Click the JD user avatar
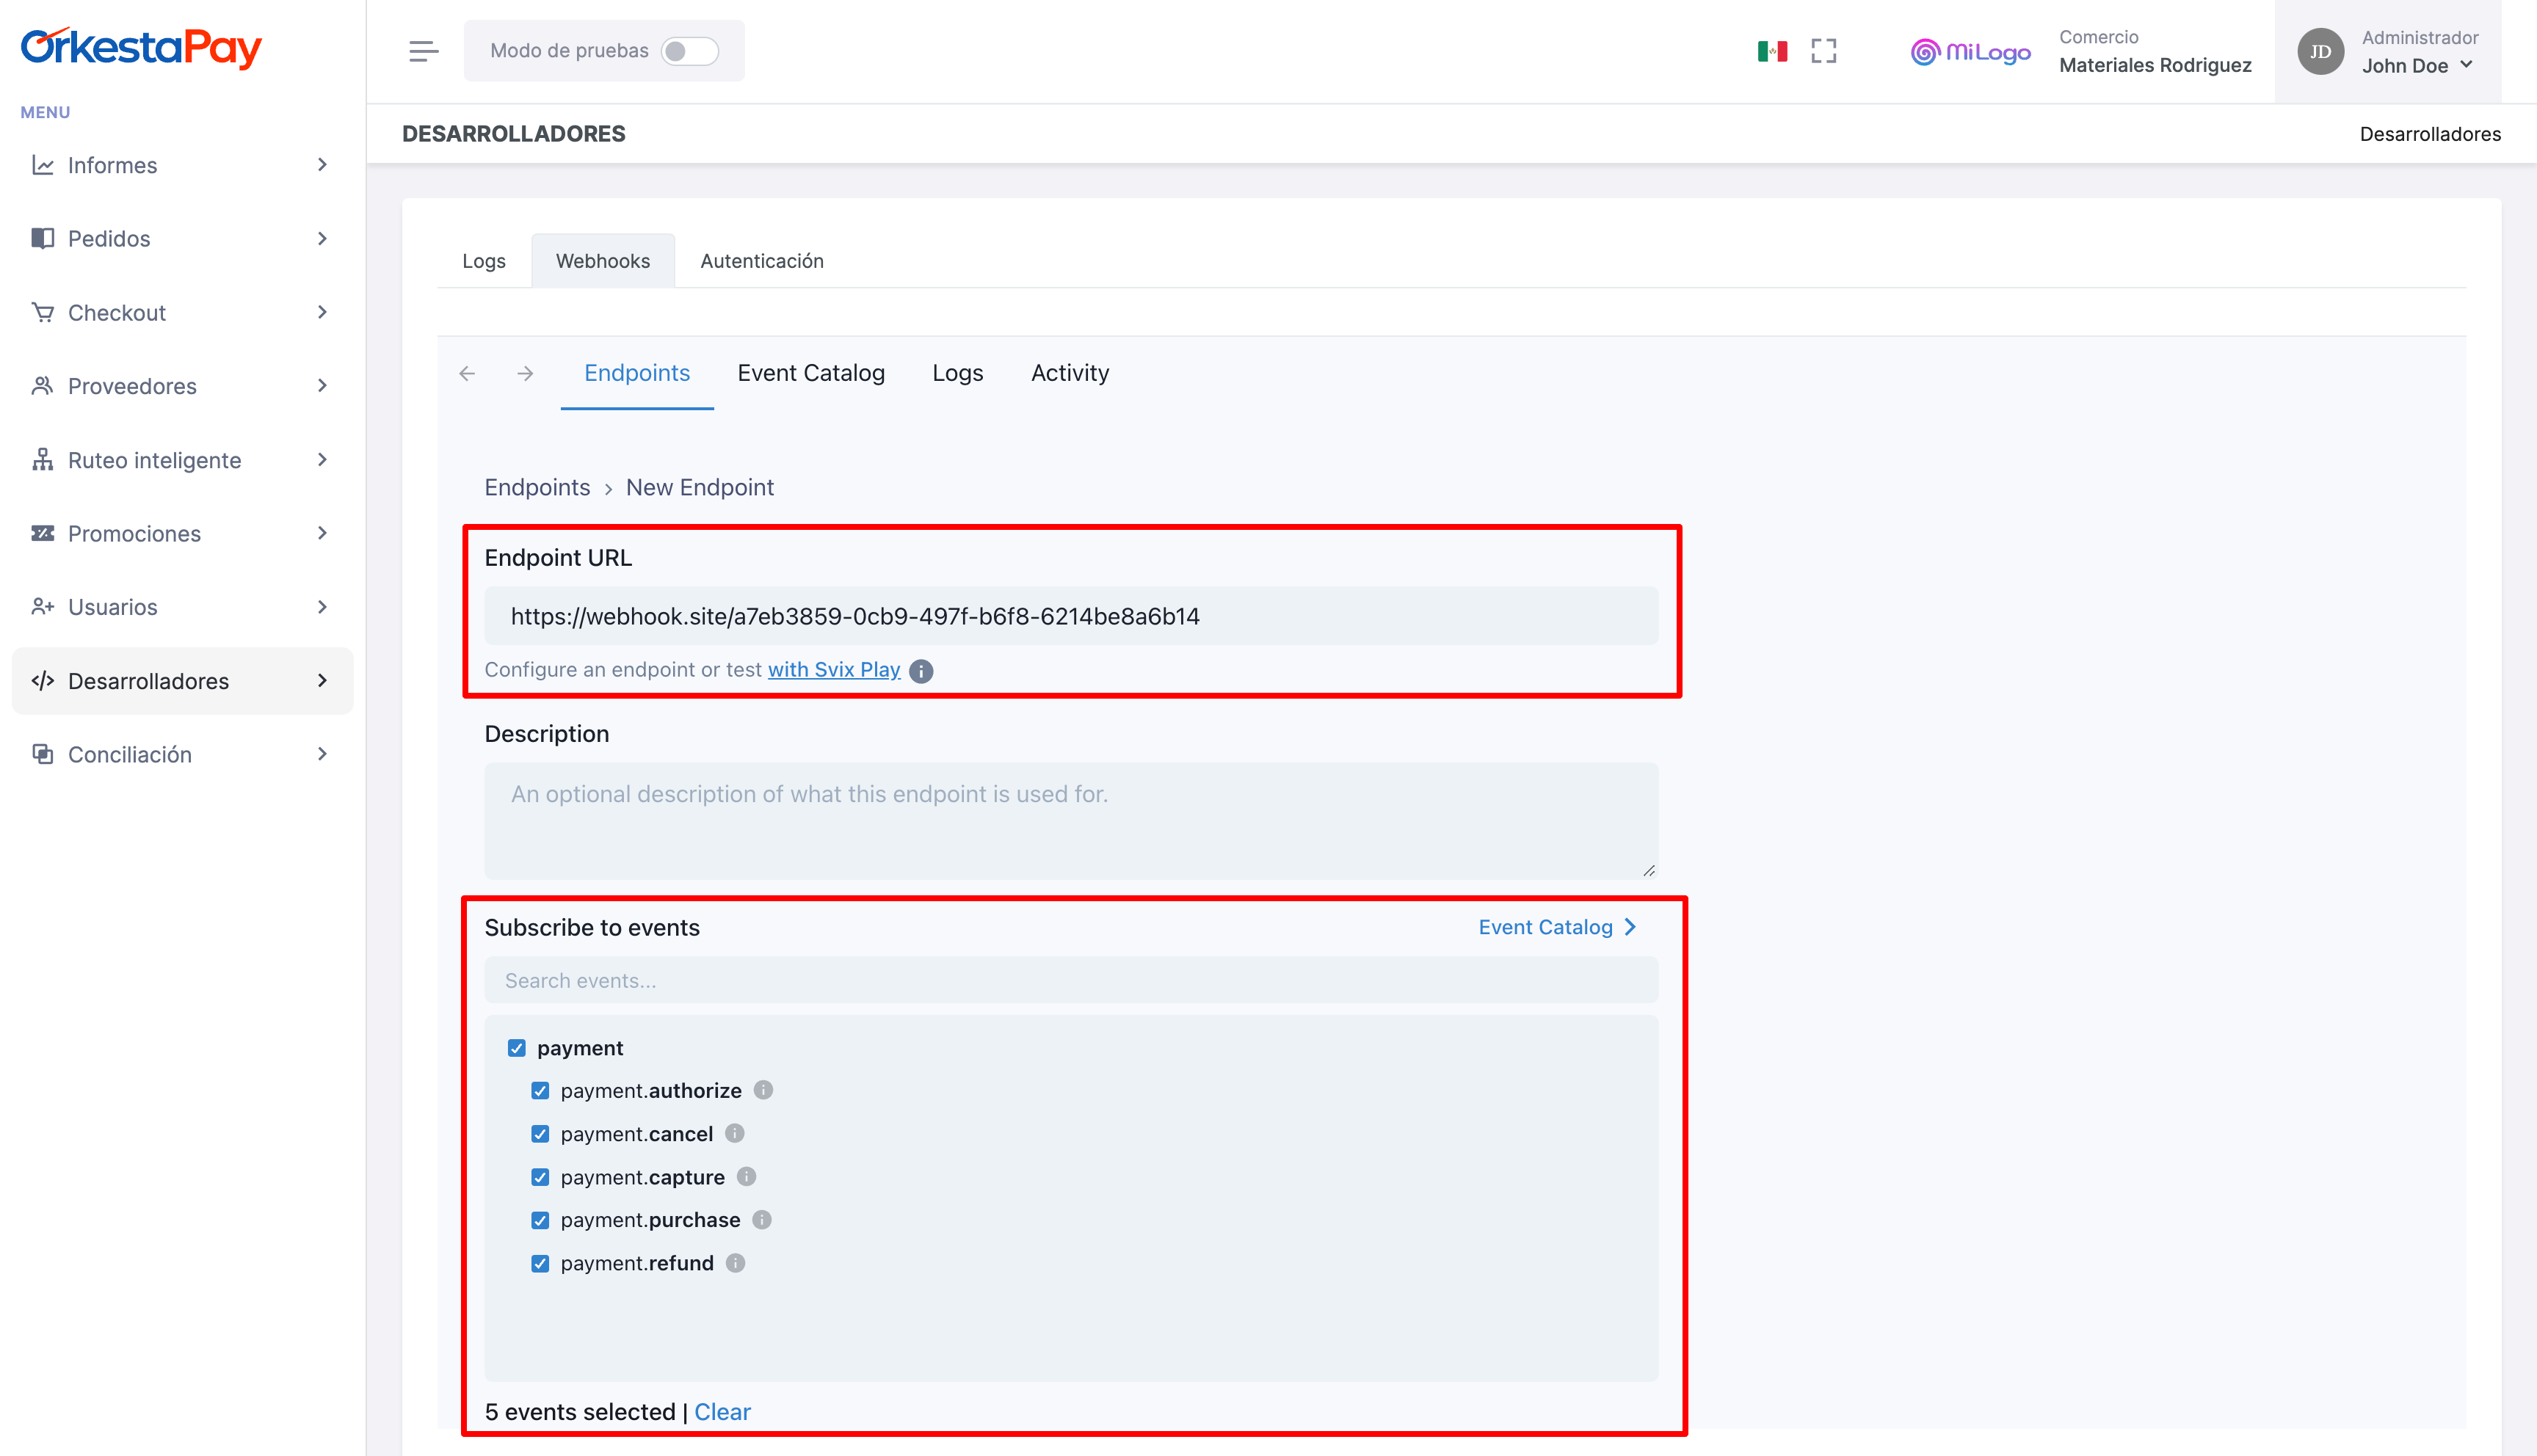This screenshot has width=2537, height=1456. [x=2321, y=51]
